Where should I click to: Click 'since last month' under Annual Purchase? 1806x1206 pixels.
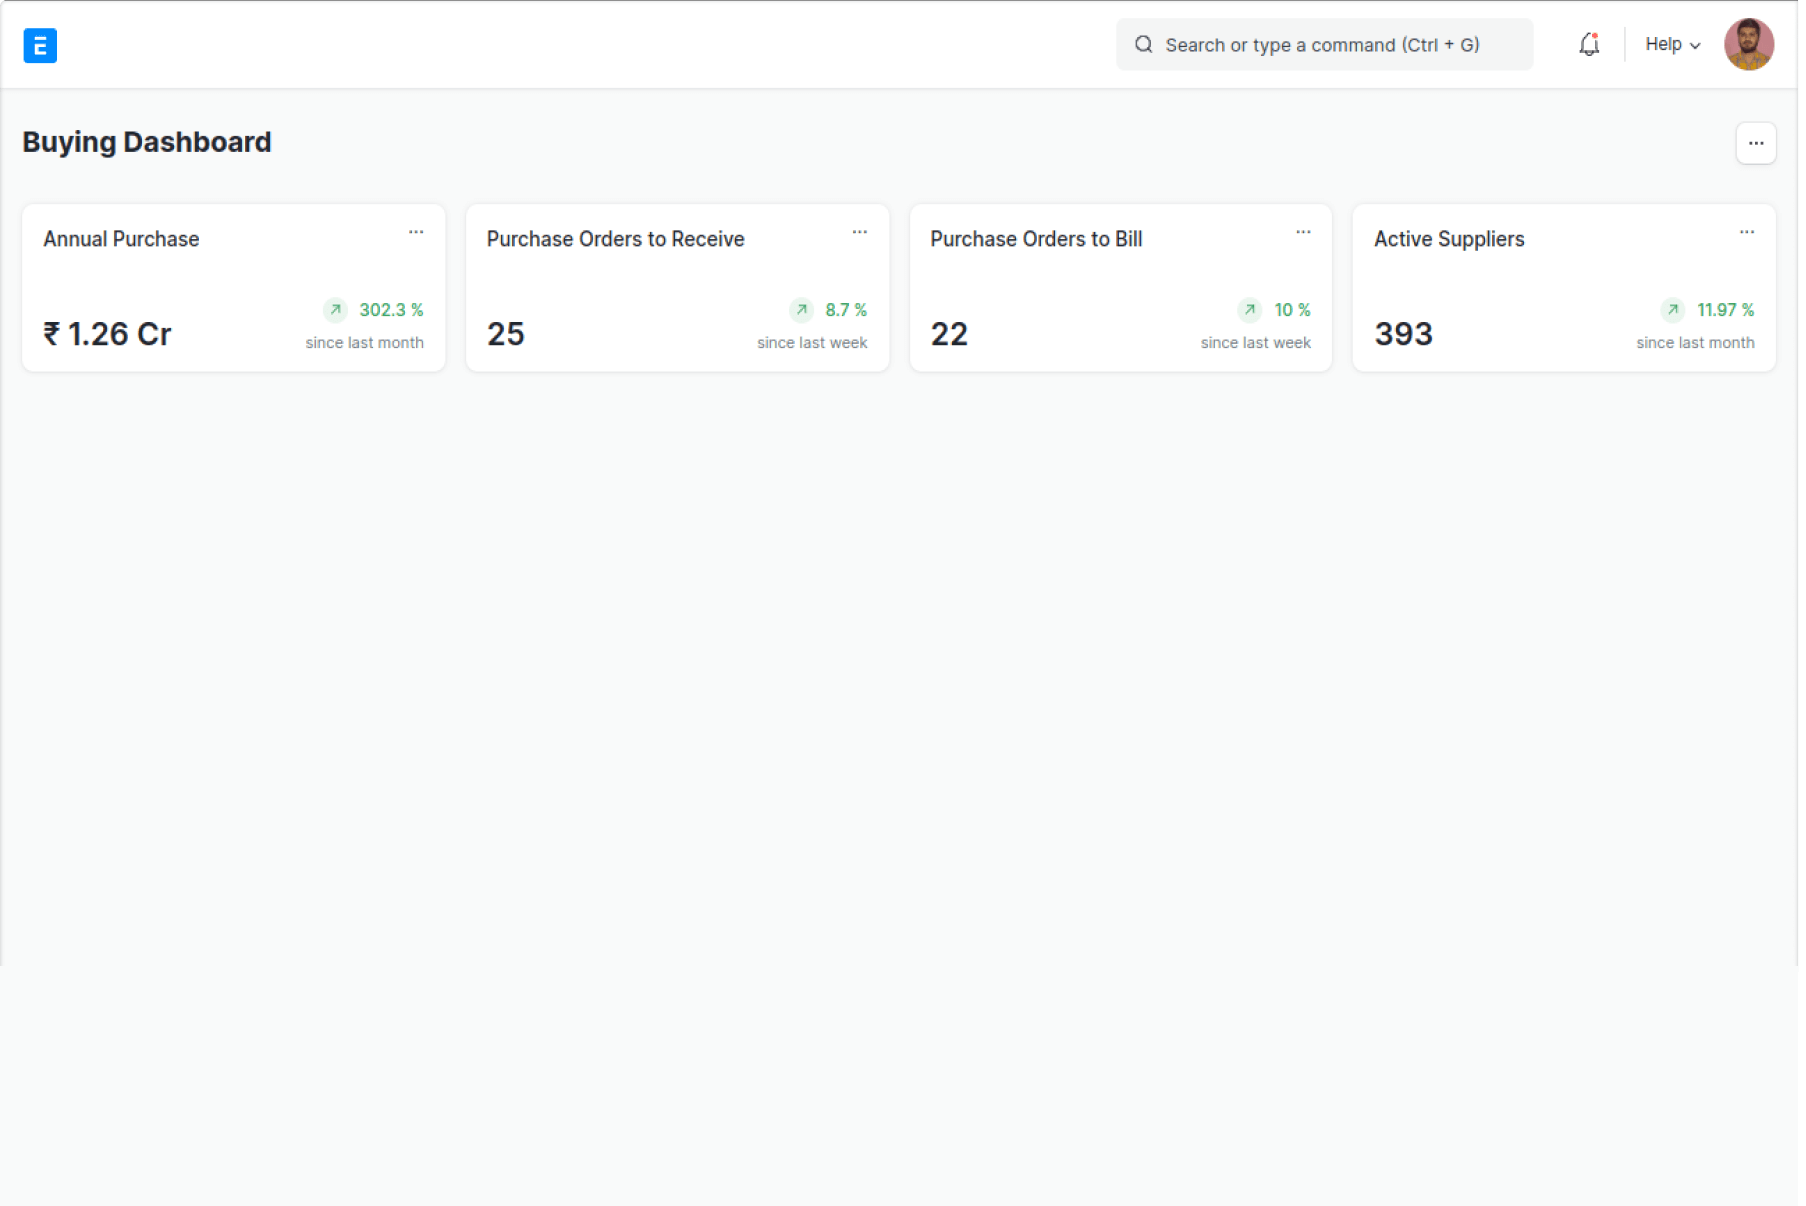[x=366, y=344]
